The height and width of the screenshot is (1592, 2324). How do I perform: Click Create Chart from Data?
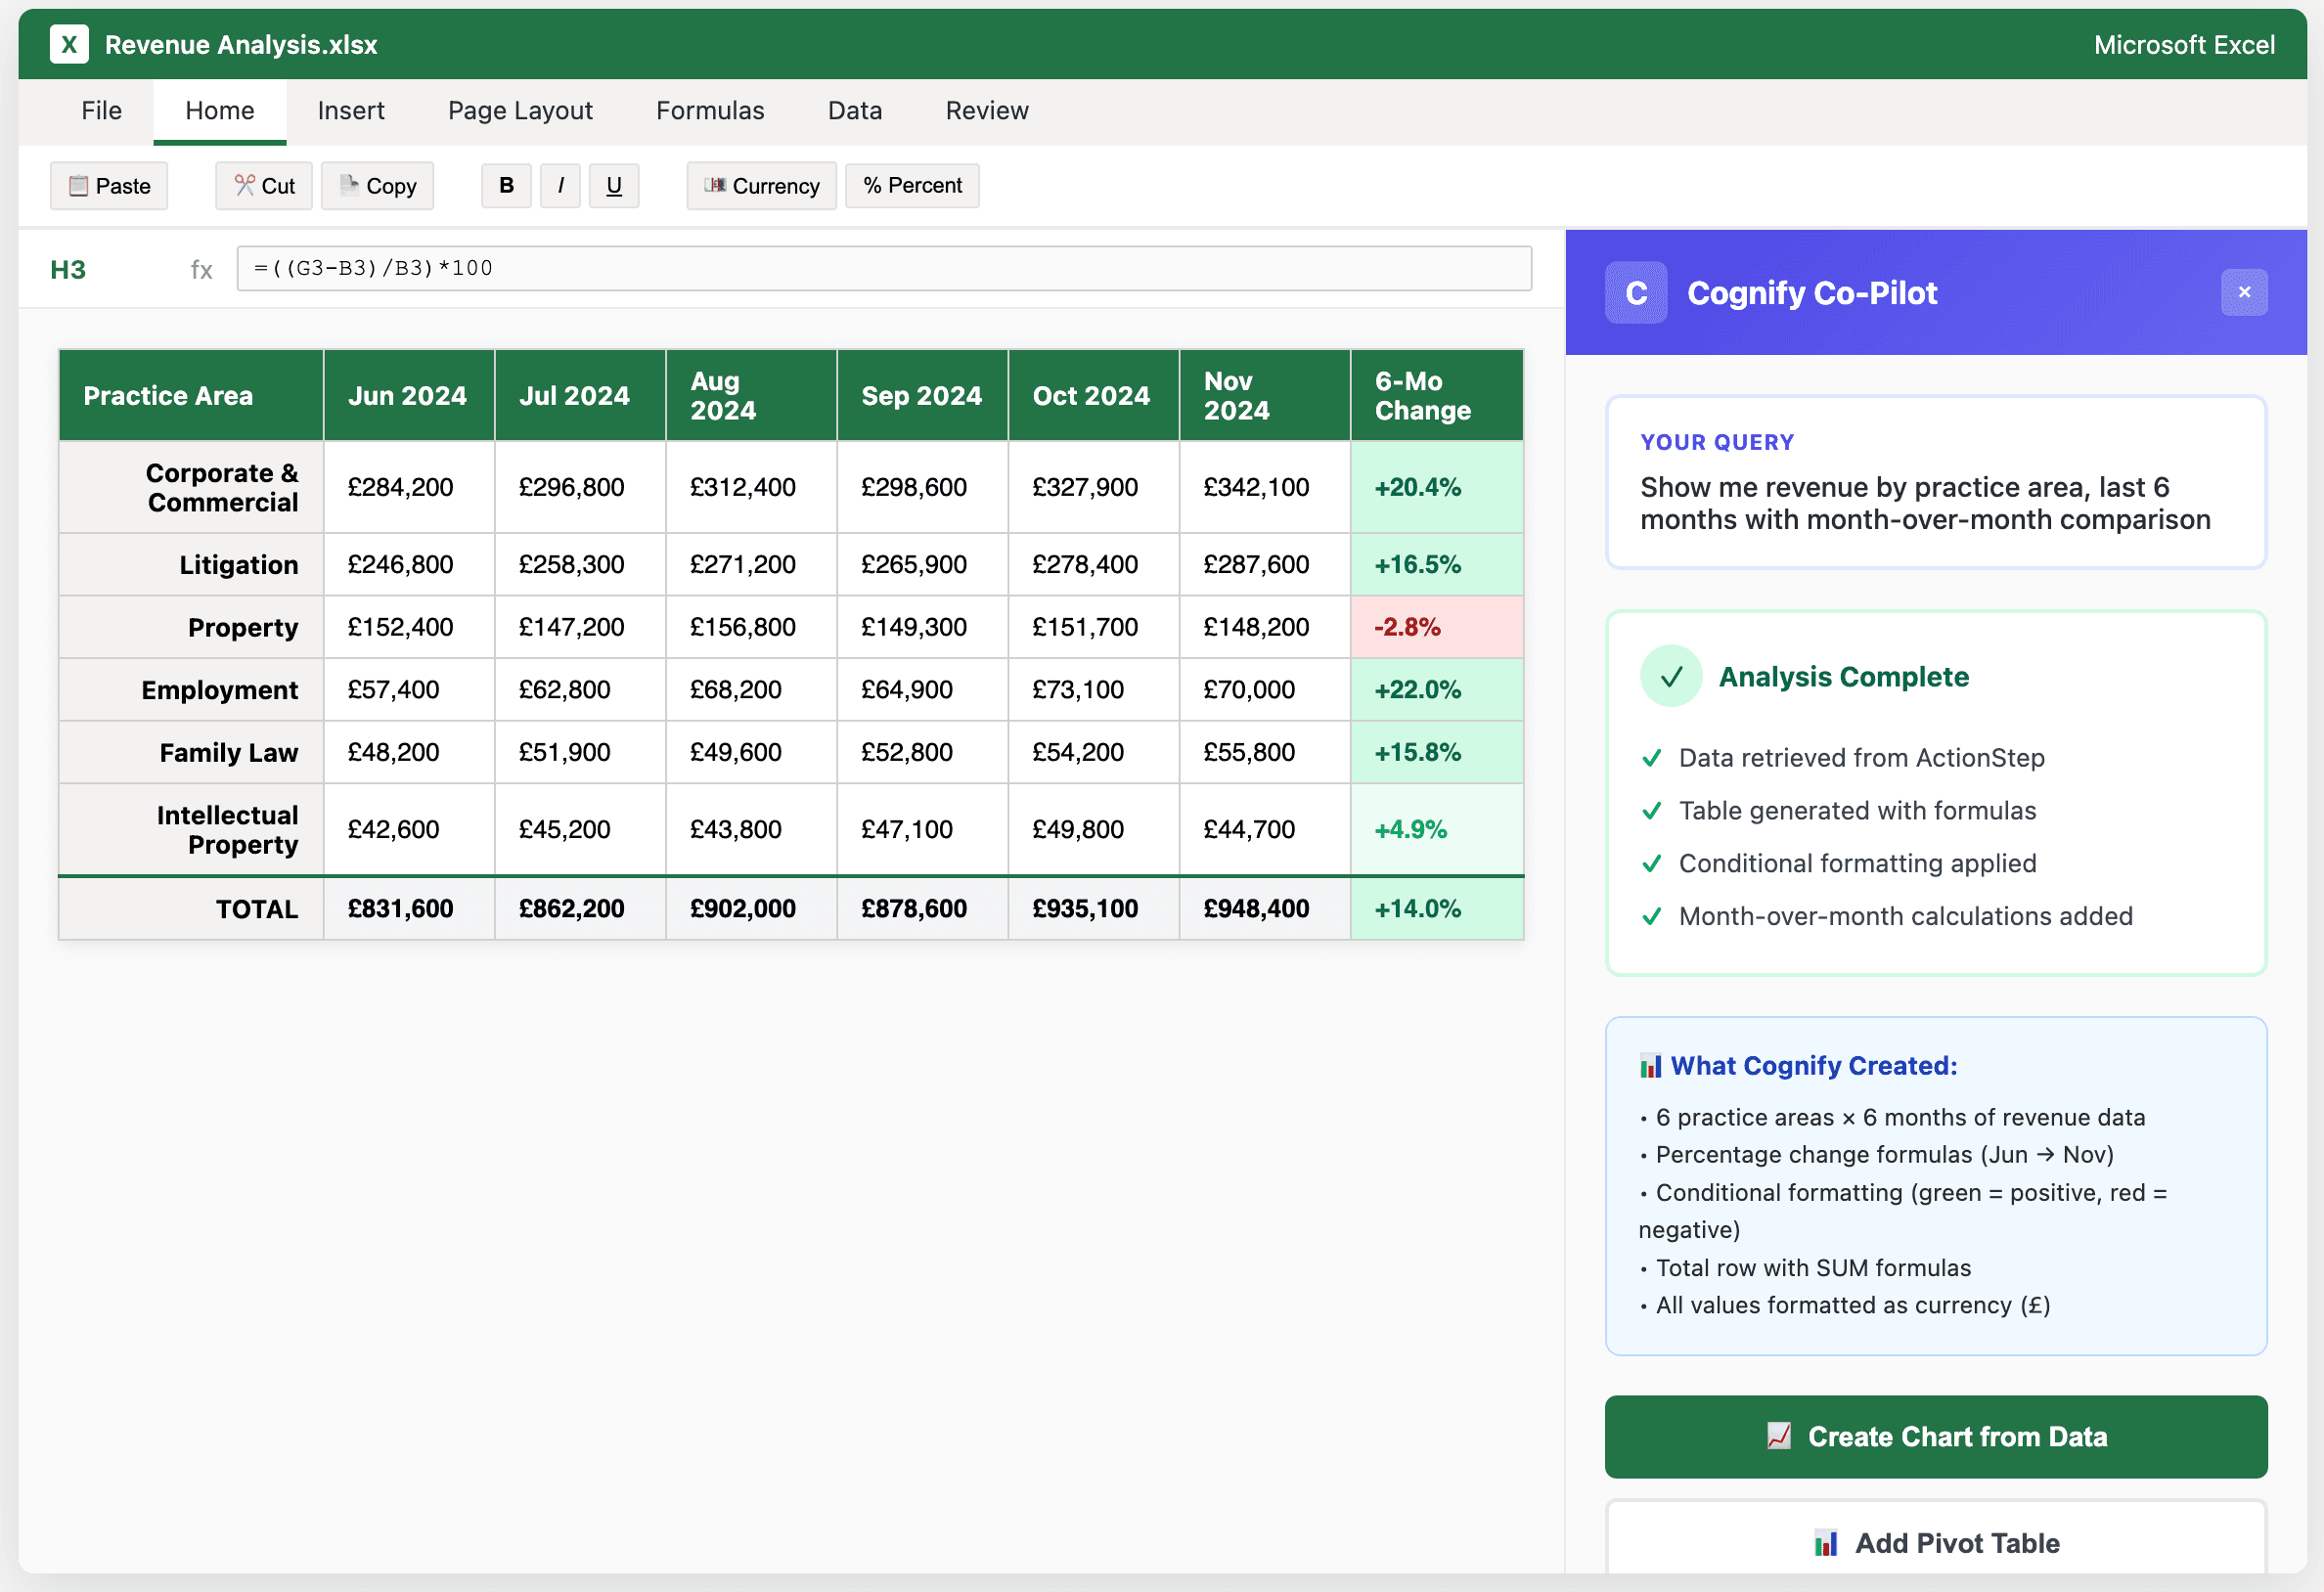(1936, 1437)
